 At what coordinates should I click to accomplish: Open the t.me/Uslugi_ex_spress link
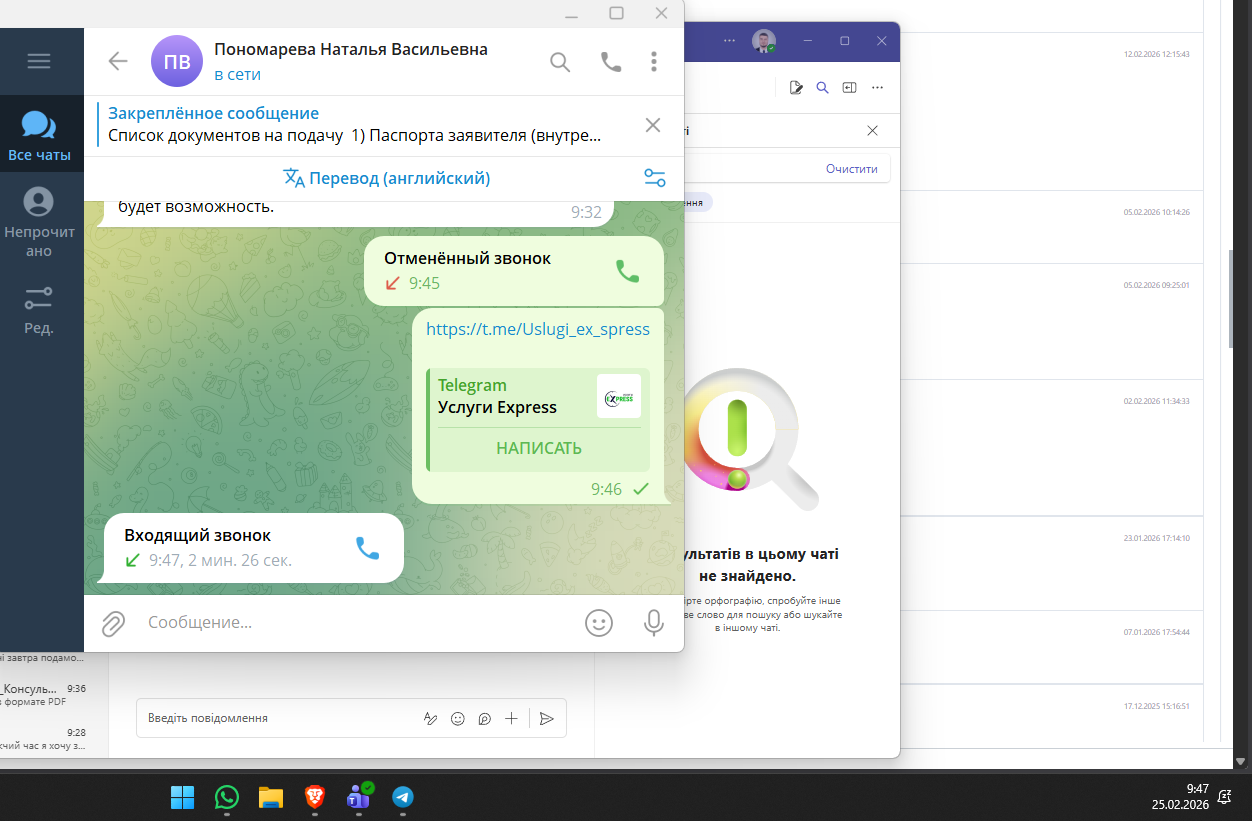pyautogui.click(x=538, y=329)
